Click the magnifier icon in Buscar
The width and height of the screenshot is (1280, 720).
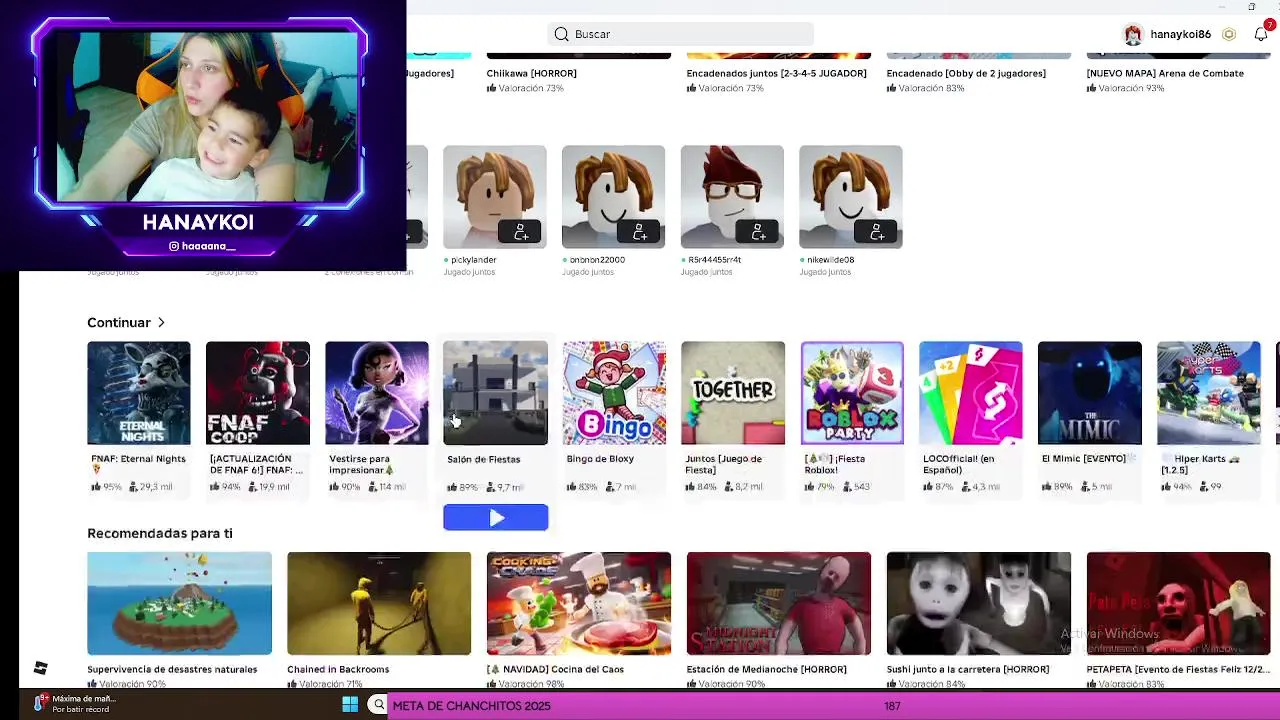562,34
